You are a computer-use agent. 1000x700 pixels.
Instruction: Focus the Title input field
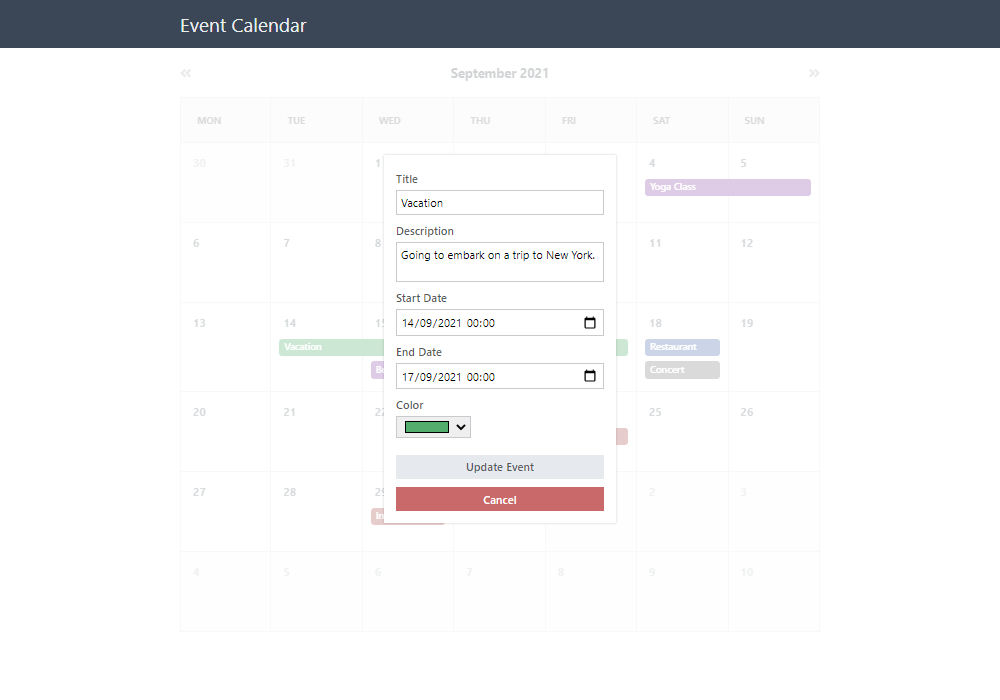[499, 203]
